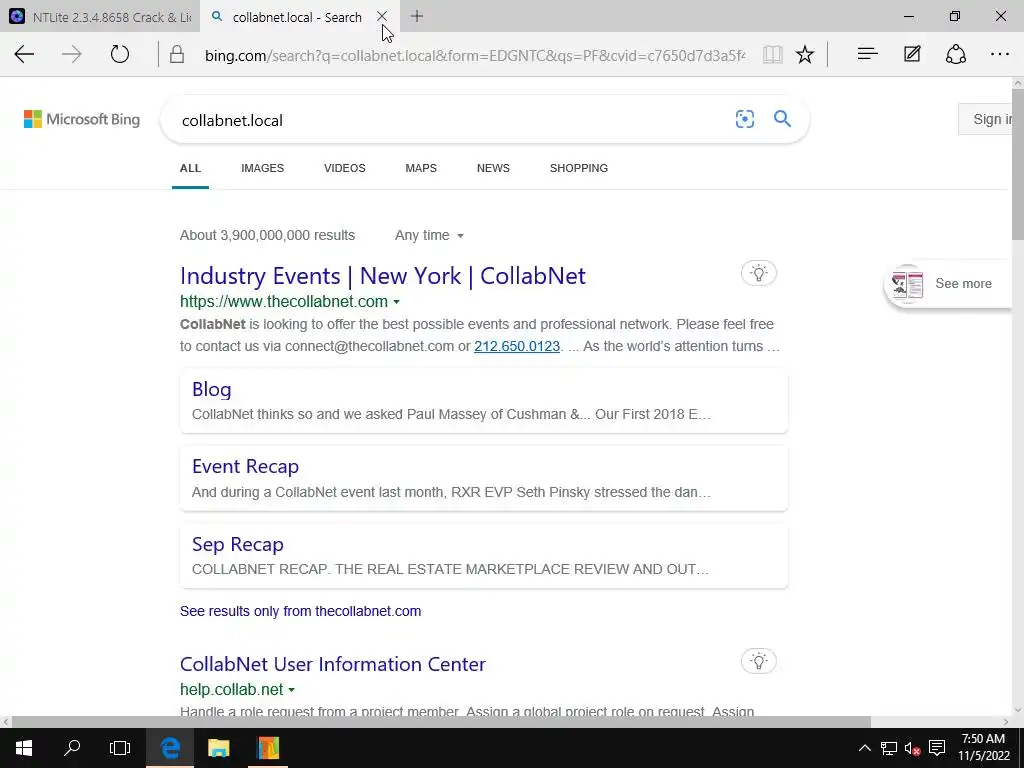1024x768 pixels.
Task: Open taskbar search magnifier
Action: pyautogui.click(x=72, y=748)
